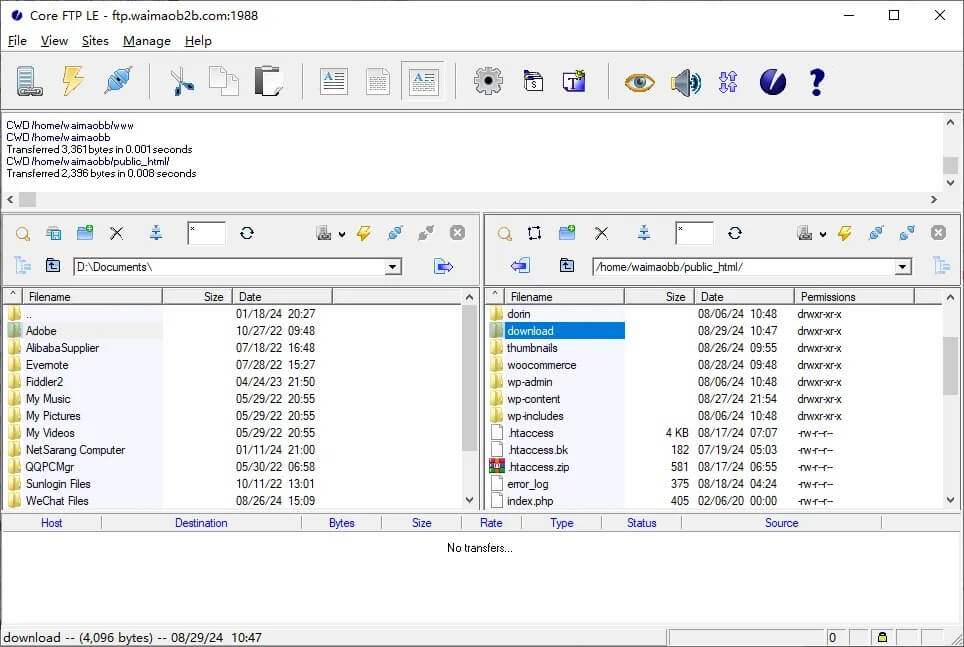Open the File menu

click(17, 41)
